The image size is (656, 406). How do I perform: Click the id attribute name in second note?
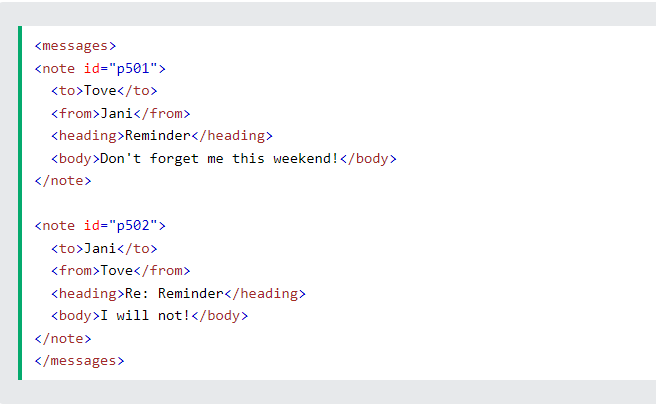click(92, 226)
